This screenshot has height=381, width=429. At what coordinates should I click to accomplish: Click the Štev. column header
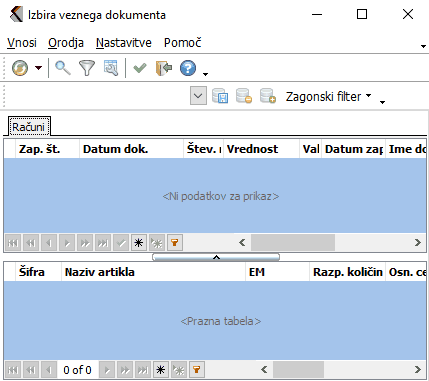point(203,149)
